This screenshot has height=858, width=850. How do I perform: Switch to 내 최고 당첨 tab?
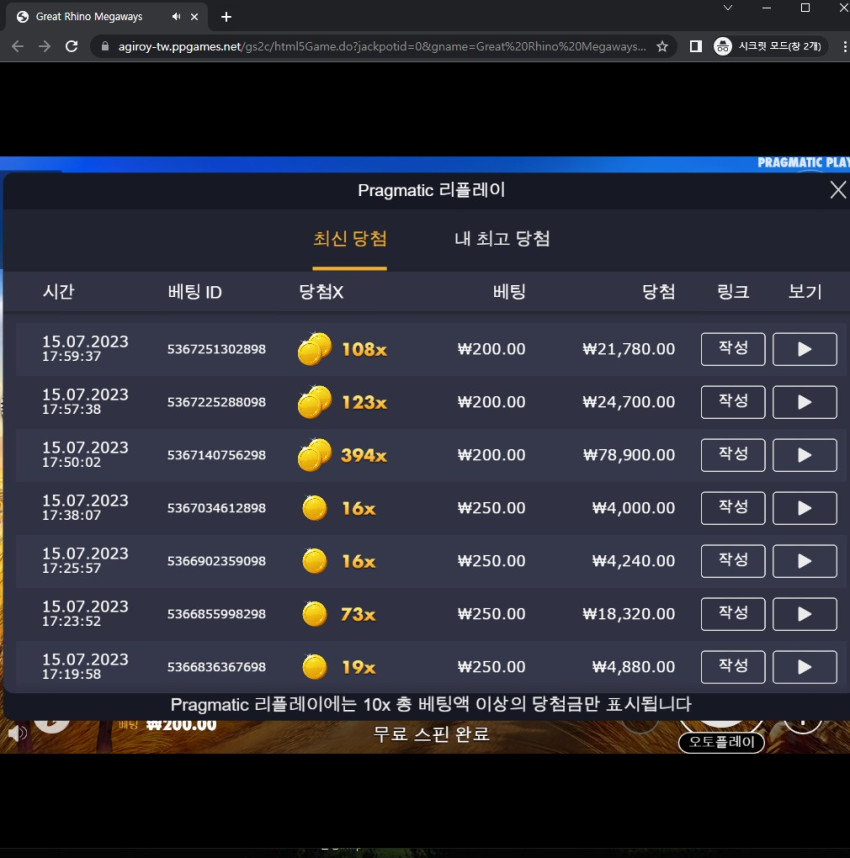(x=502, y=239)
